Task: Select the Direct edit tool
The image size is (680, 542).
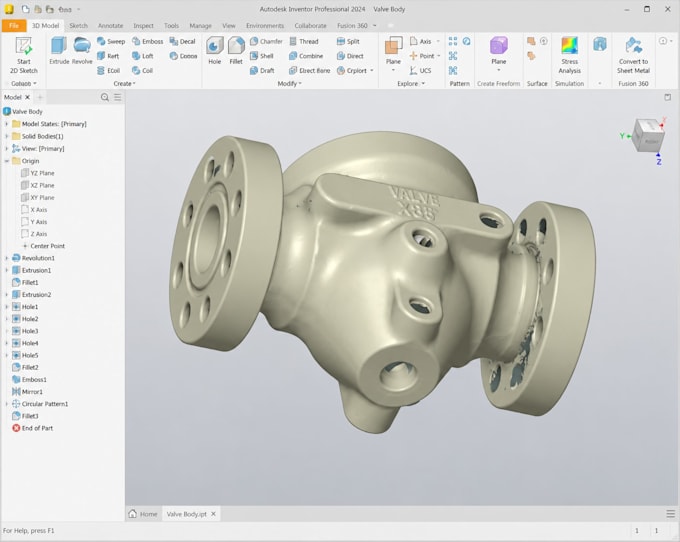Action: pyautogui.click(x=350, y=56)
